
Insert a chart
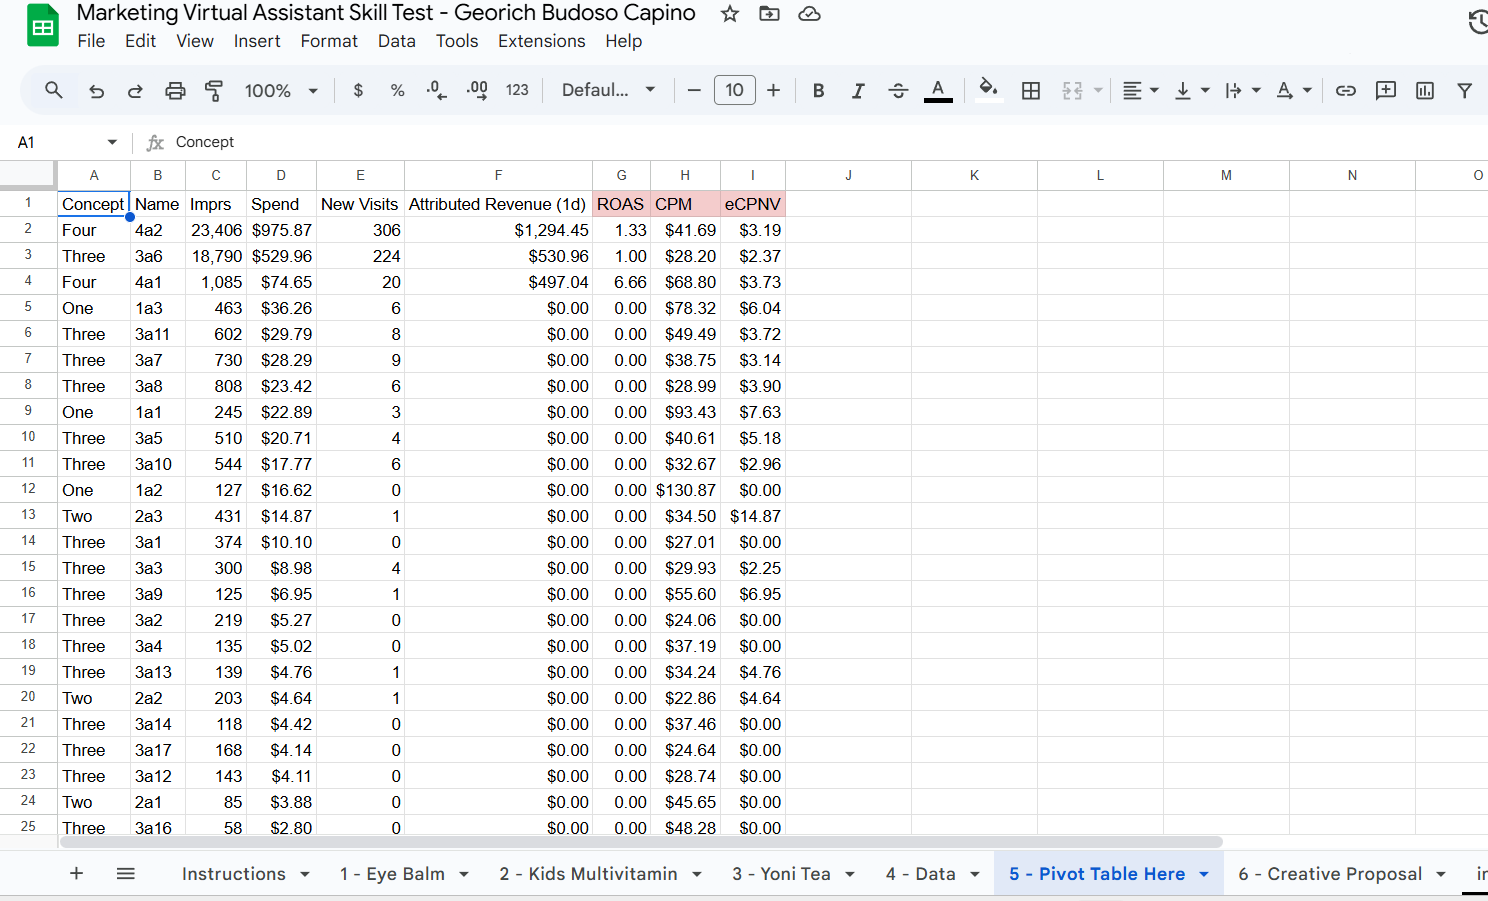tap(1425, 91)
